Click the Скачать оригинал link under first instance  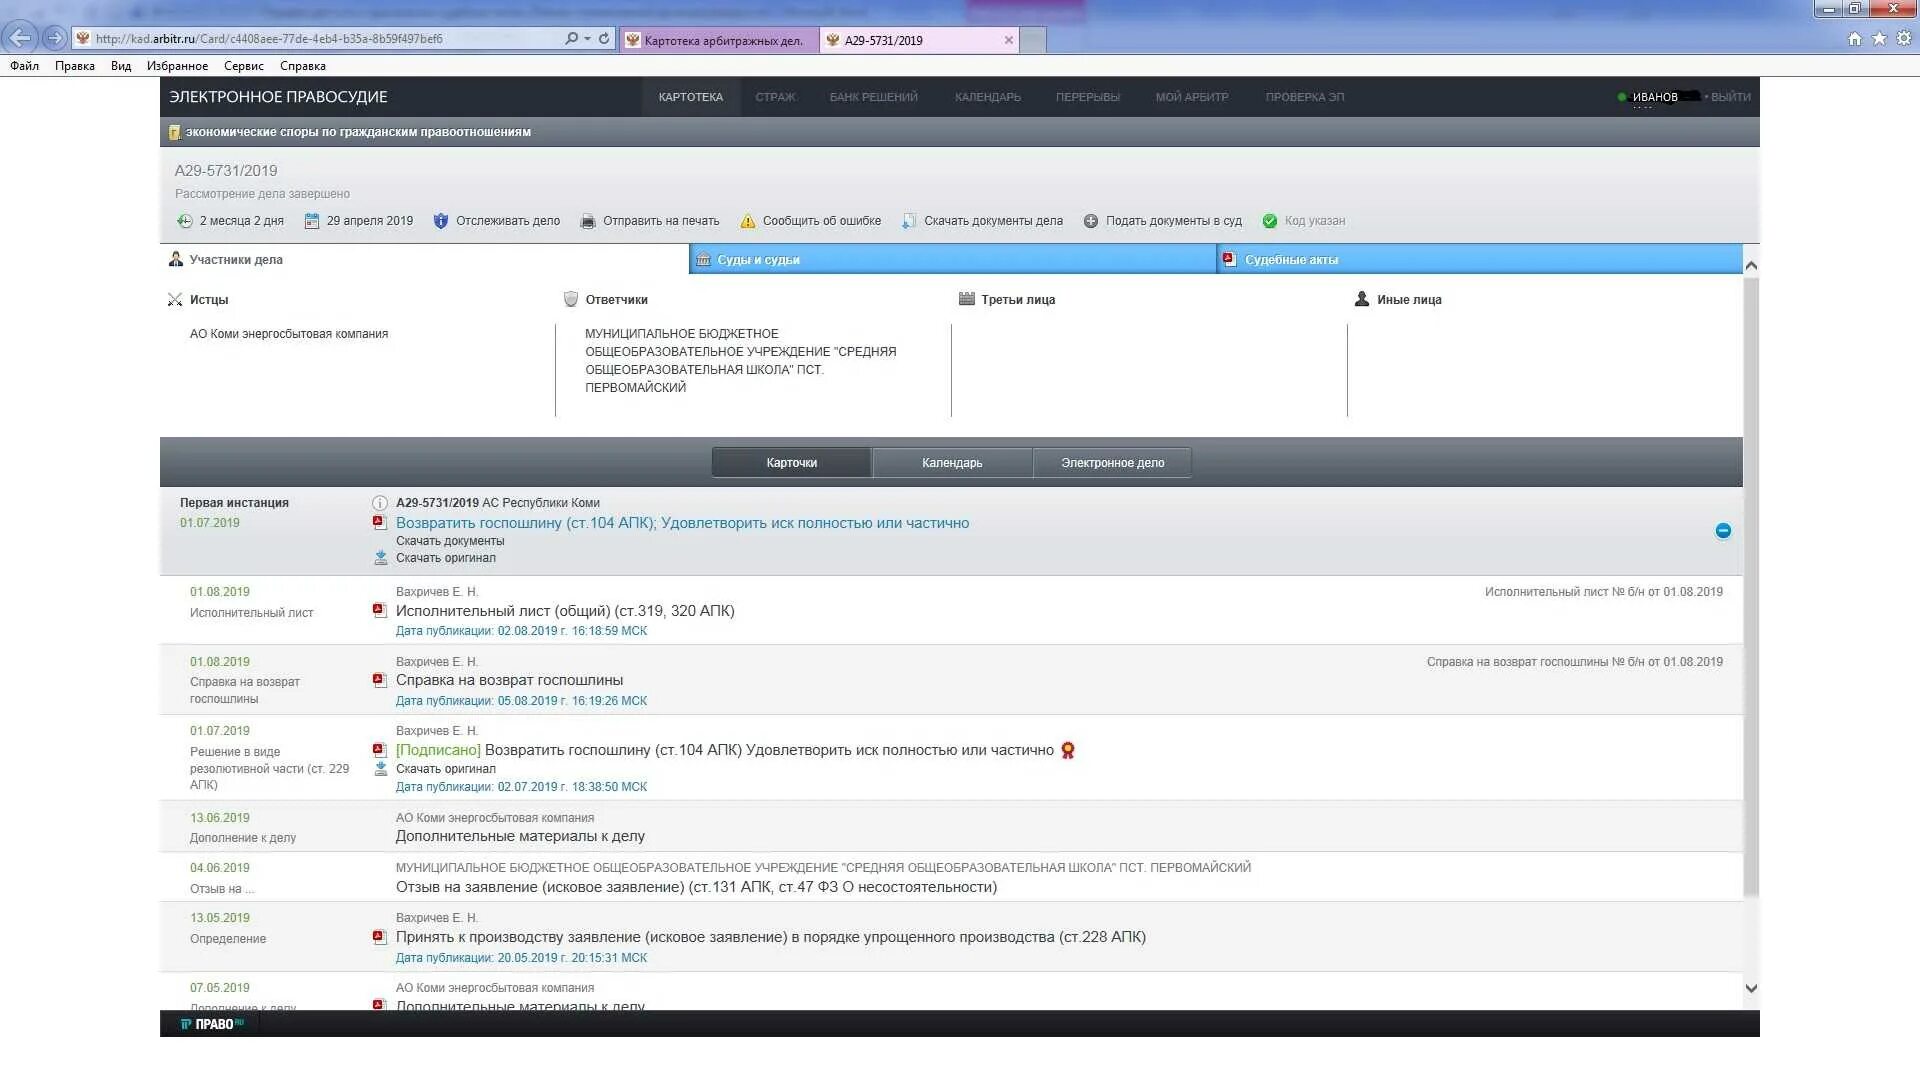pyautogui.click(x=445, y=558)
